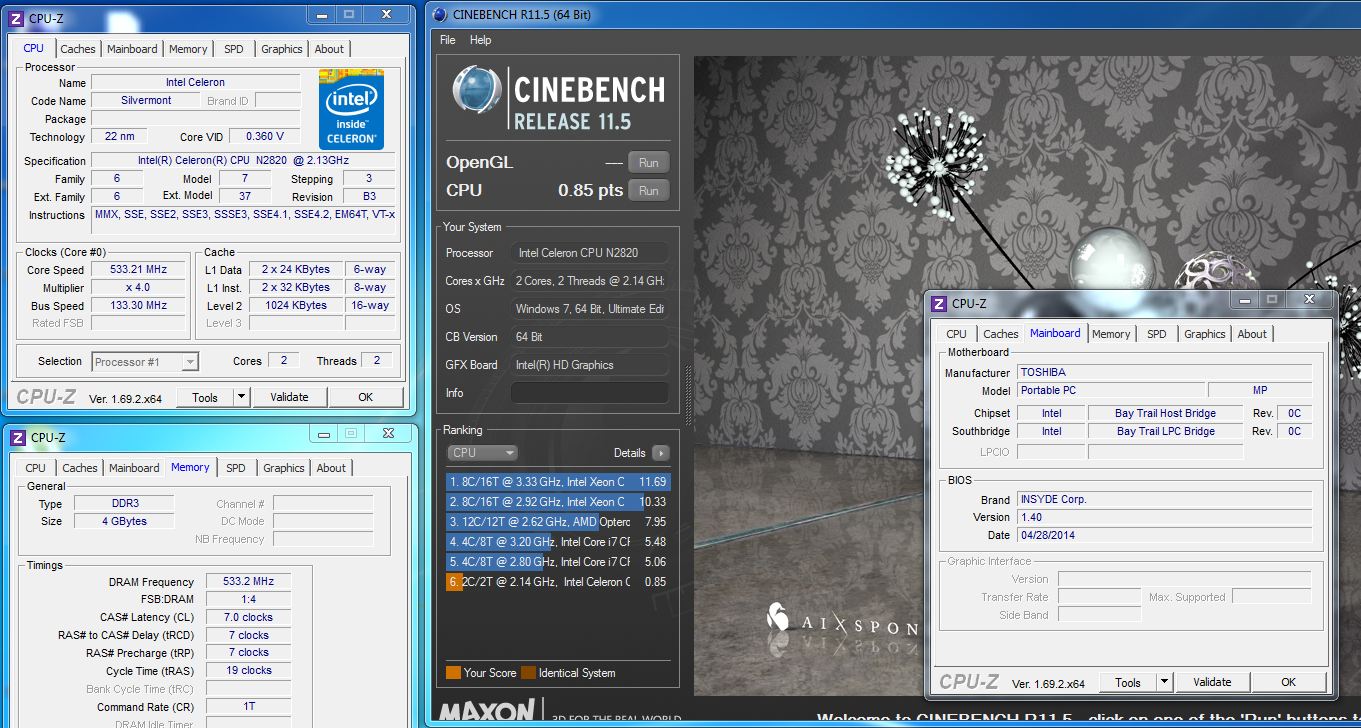This screenshot has width=1361, height=728.
Task: Select ranking entry 6 Intel Celeron 2C/2T
Action: click(x=557, y=582)
